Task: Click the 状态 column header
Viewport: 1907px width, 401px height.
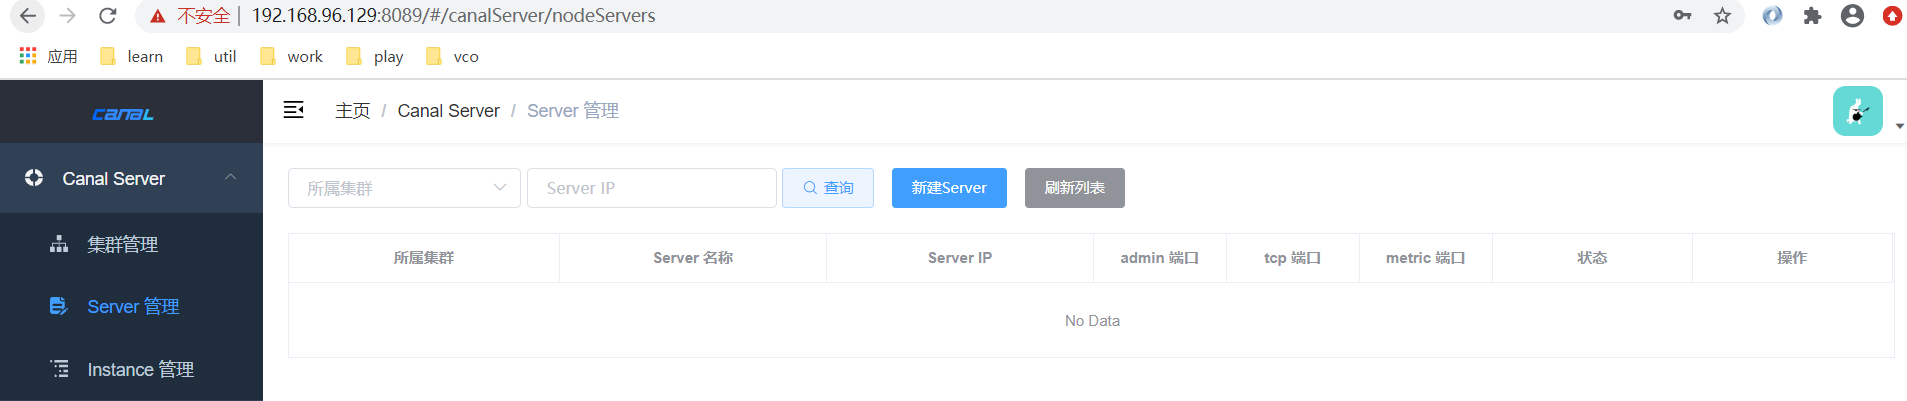Action: click(1592, 258)
